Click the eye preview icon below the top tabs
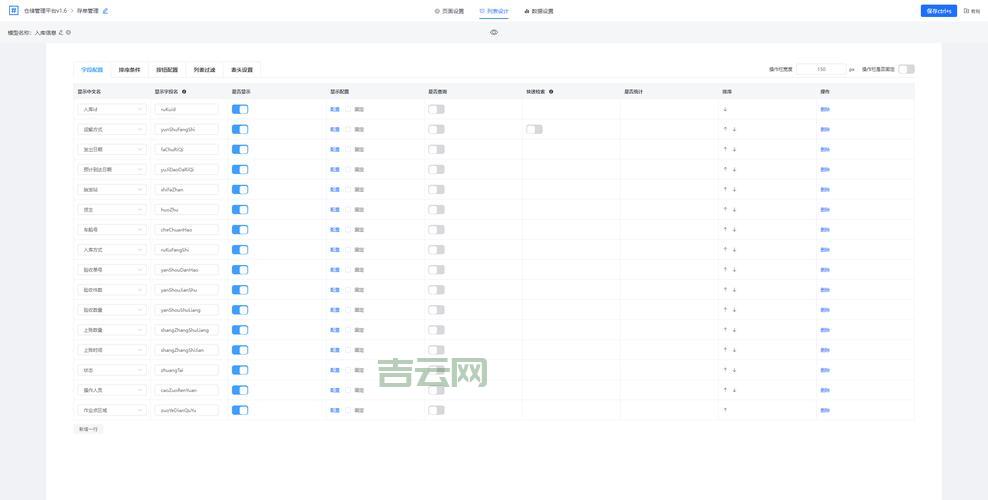Screen dimensions: 988x500 click(494, 32)
